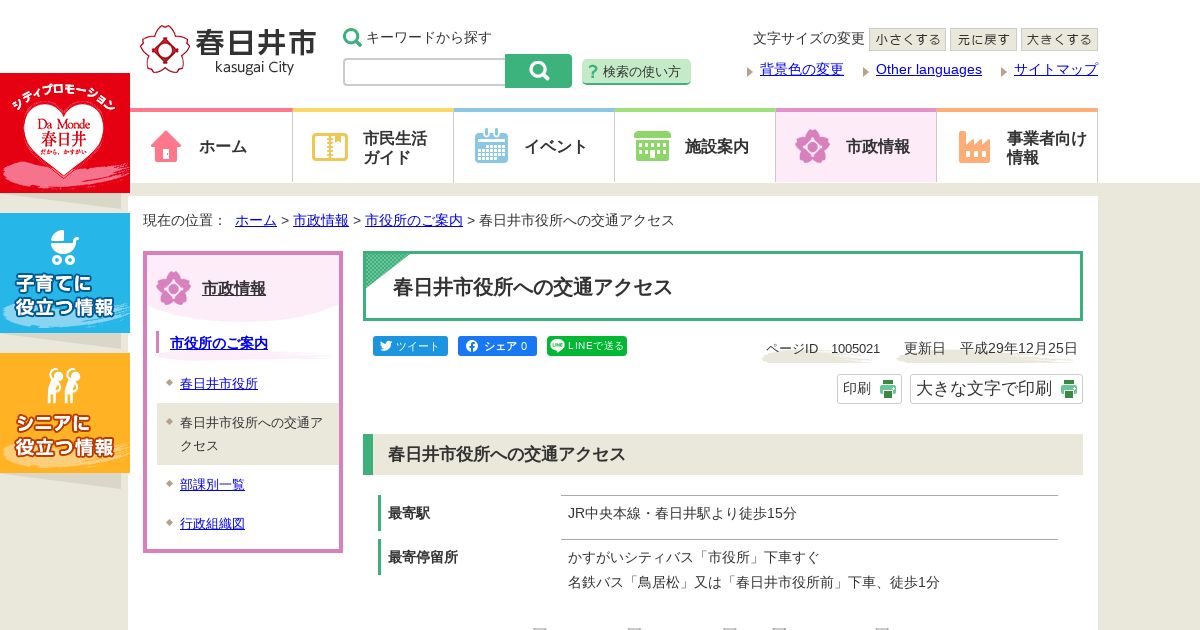Viewport: 1200px width, 630px height.
Task: Click the Da Monde 春日井 city promotion banner
Action: [65, 133]
